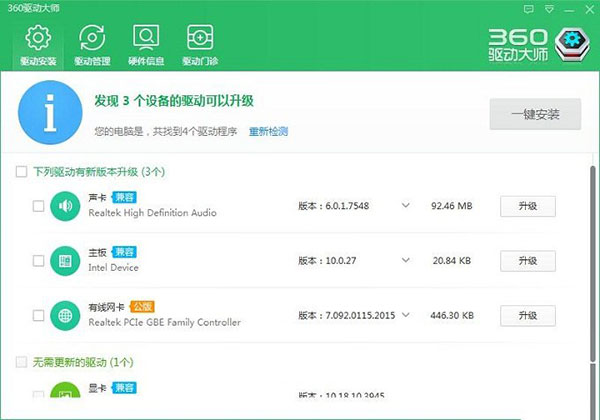Viewport: 600px width, 420px height.
Task: Click the 兼容 tag next to 主板
Action: tap(124, 252)
